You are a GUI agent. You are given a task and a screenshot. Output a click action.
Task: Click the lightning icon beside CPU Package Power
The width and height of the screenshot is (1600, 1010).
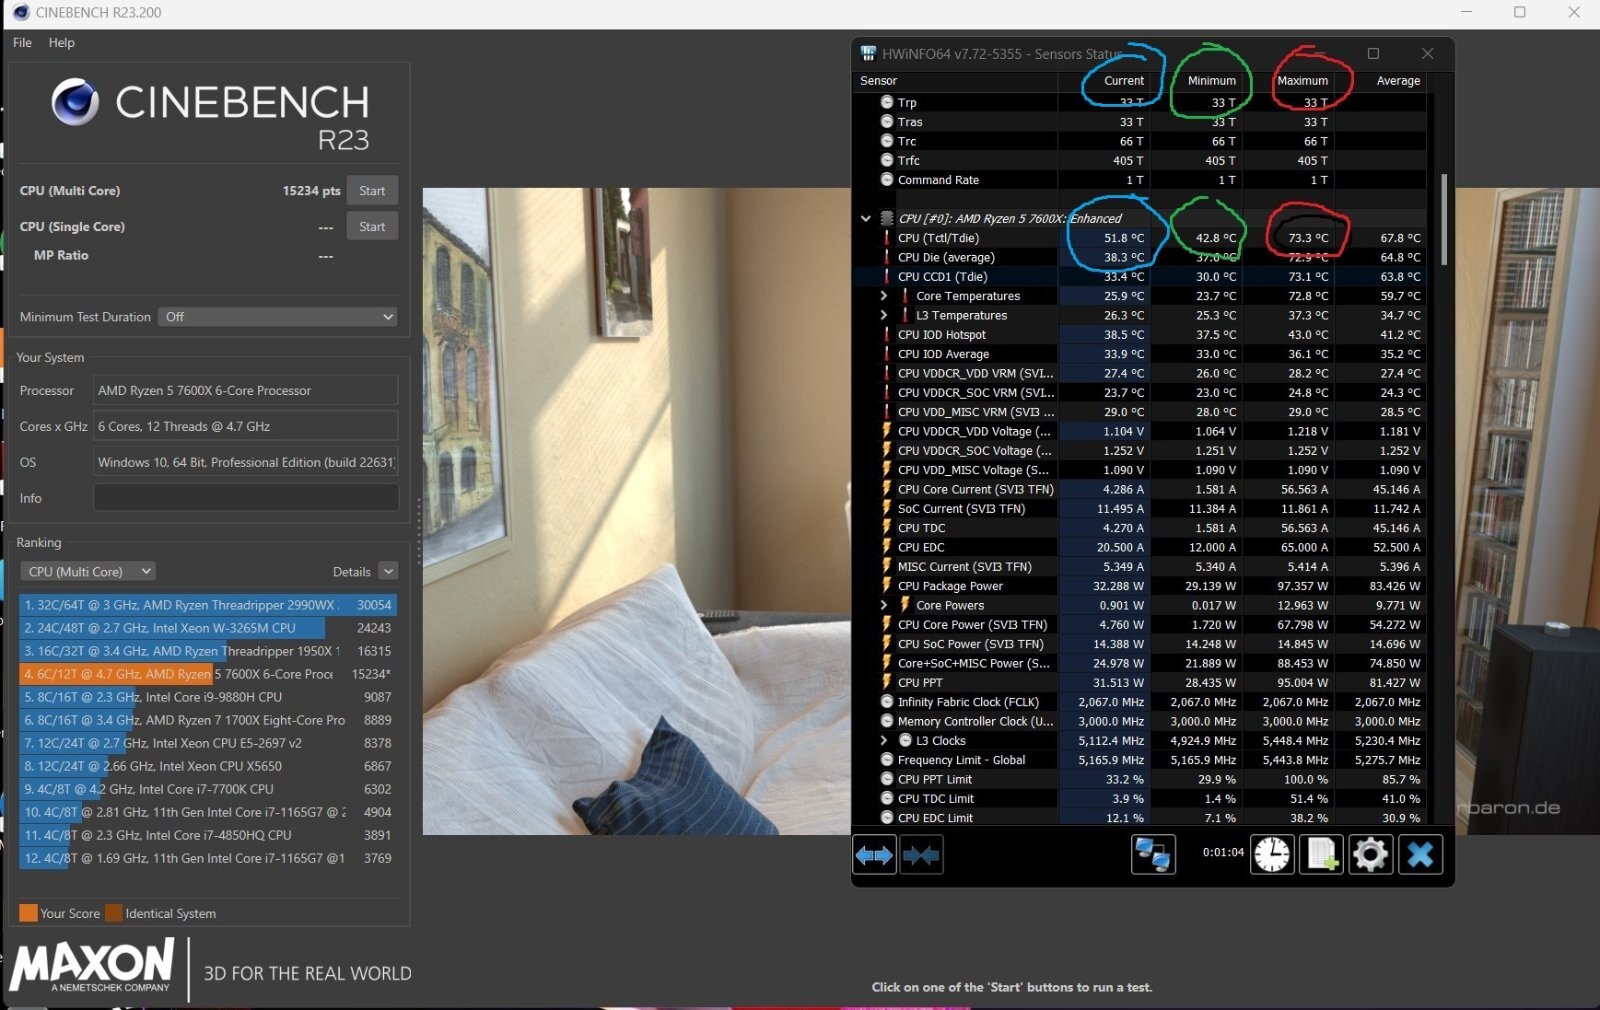click(x=886, y=586)
